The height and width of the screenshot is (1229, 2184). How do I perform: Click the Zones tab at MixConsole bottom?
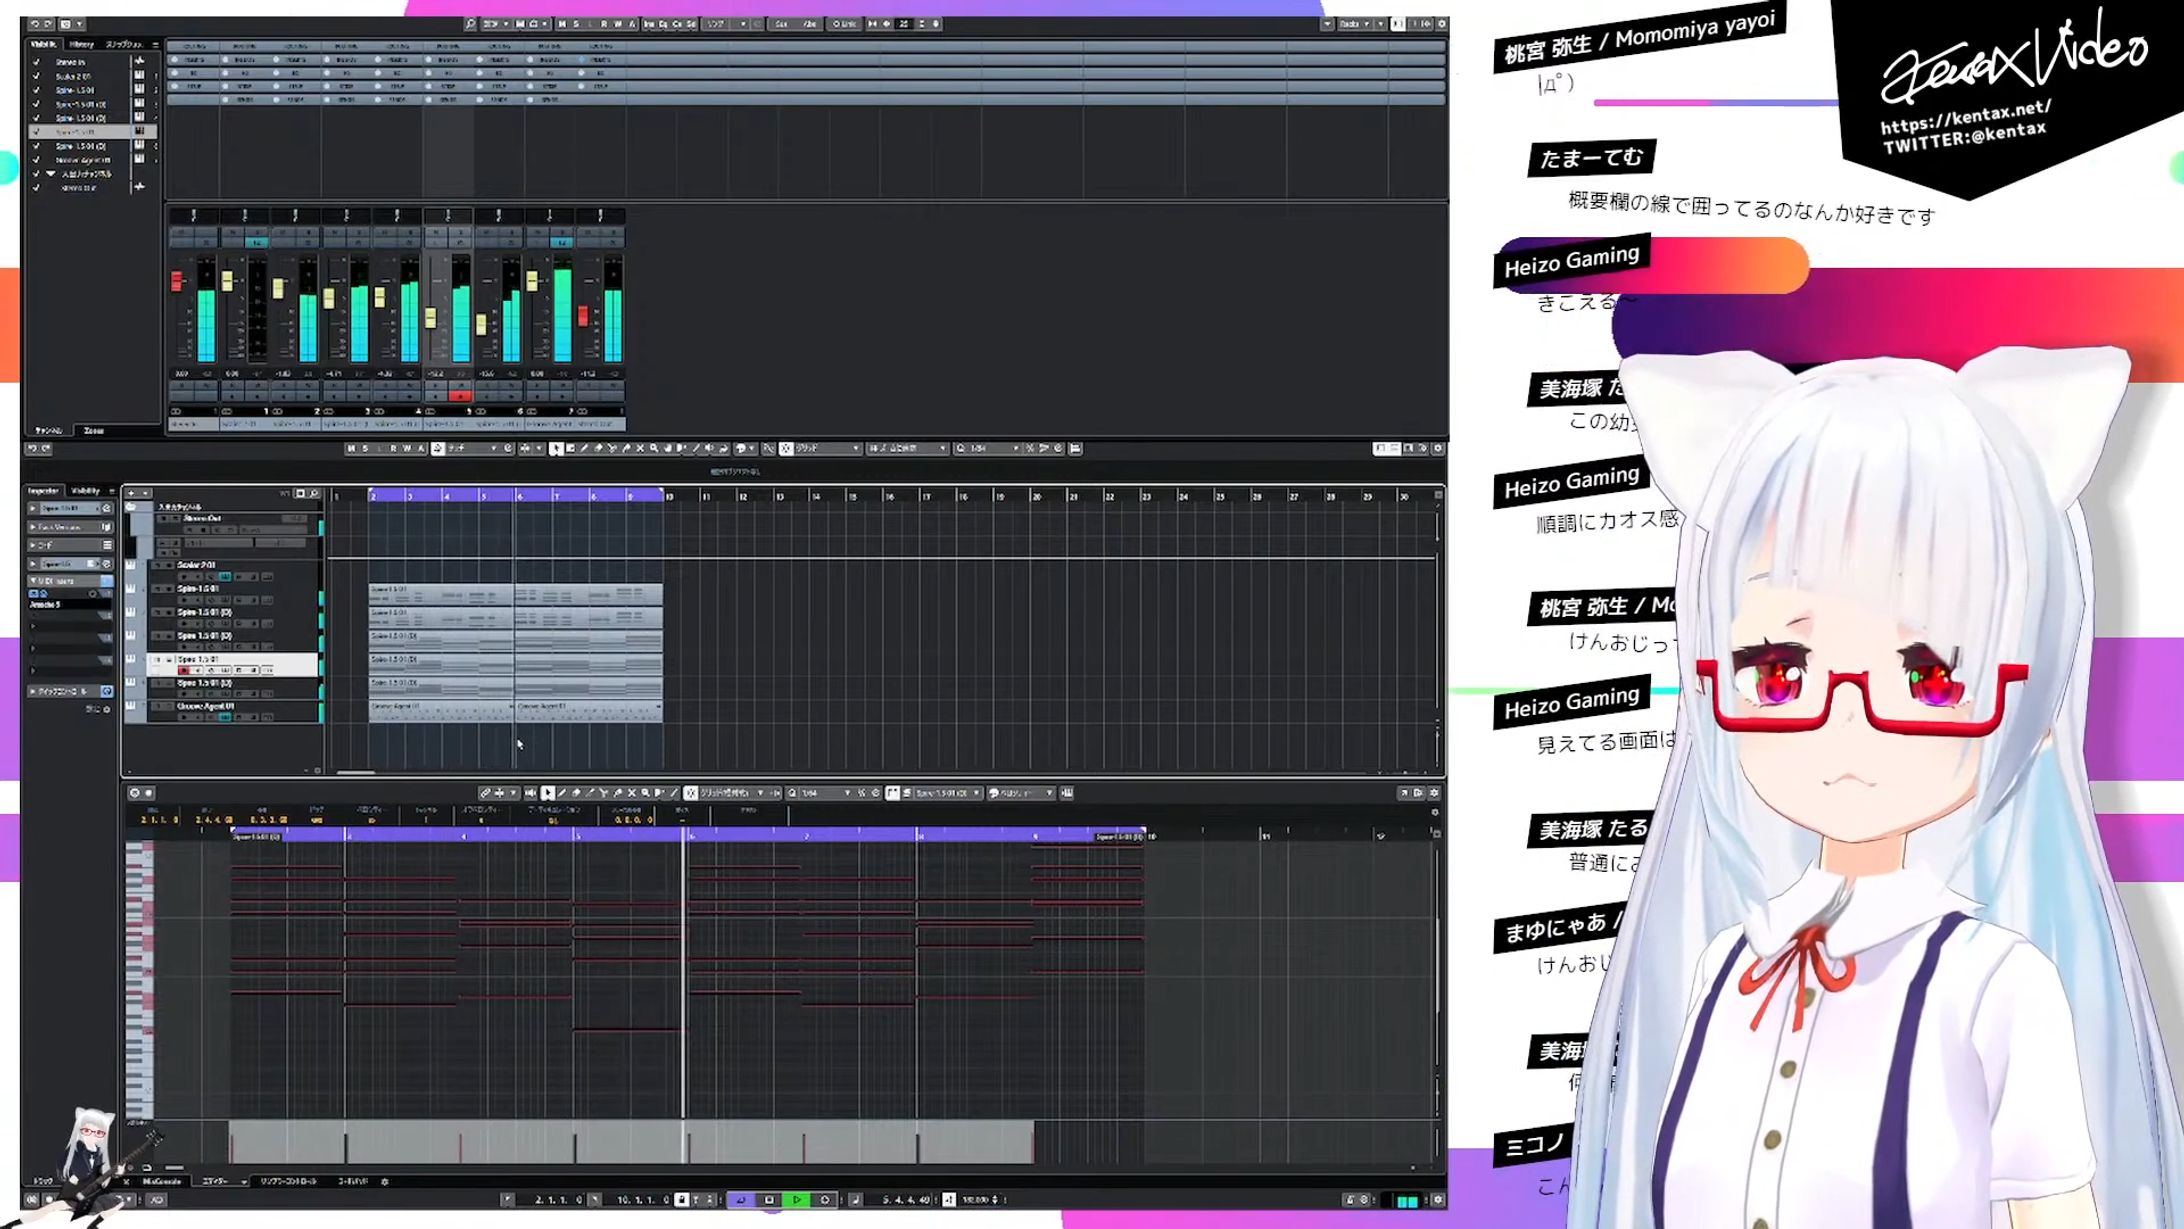click(x=94, y=430)
